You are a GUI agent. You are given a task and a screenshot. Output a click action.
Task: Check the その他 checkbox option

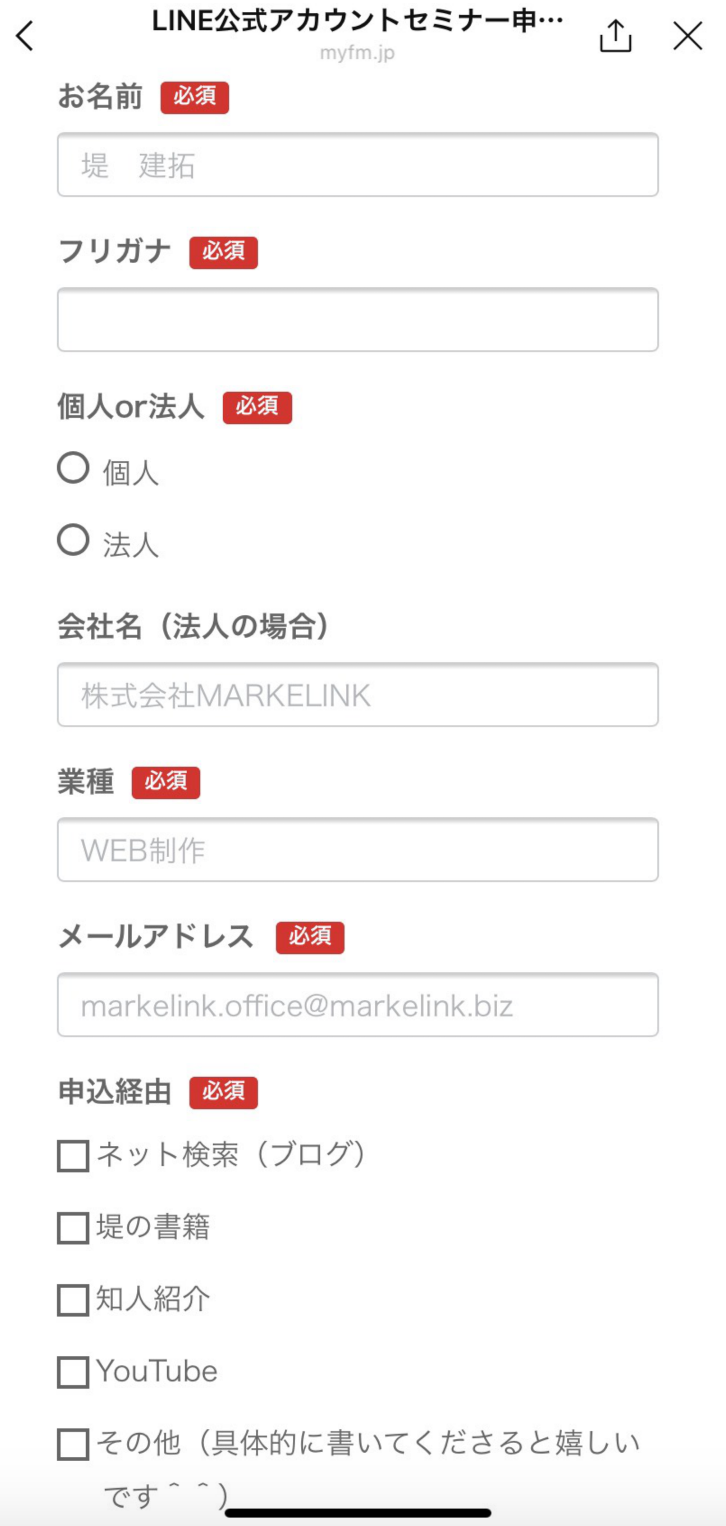pyautogui.click(x=73, y=1444)
